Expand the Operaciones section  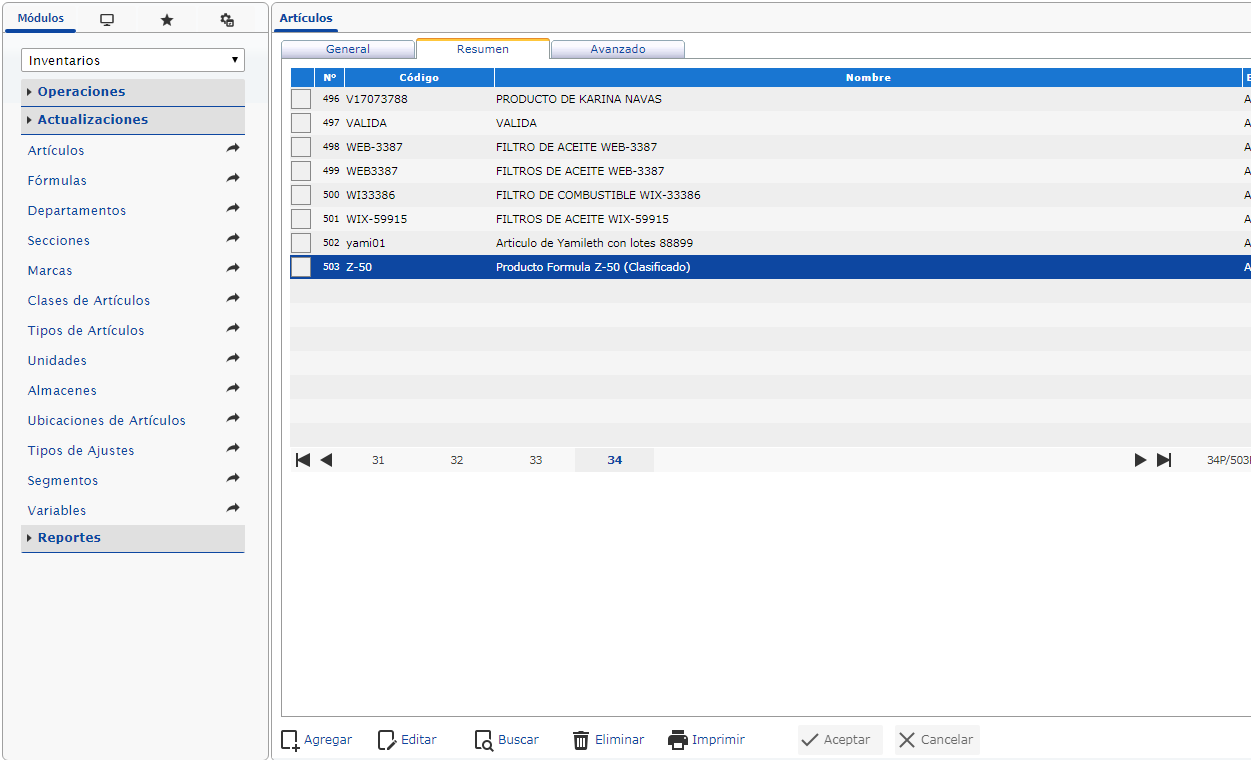tap(133, 92)
